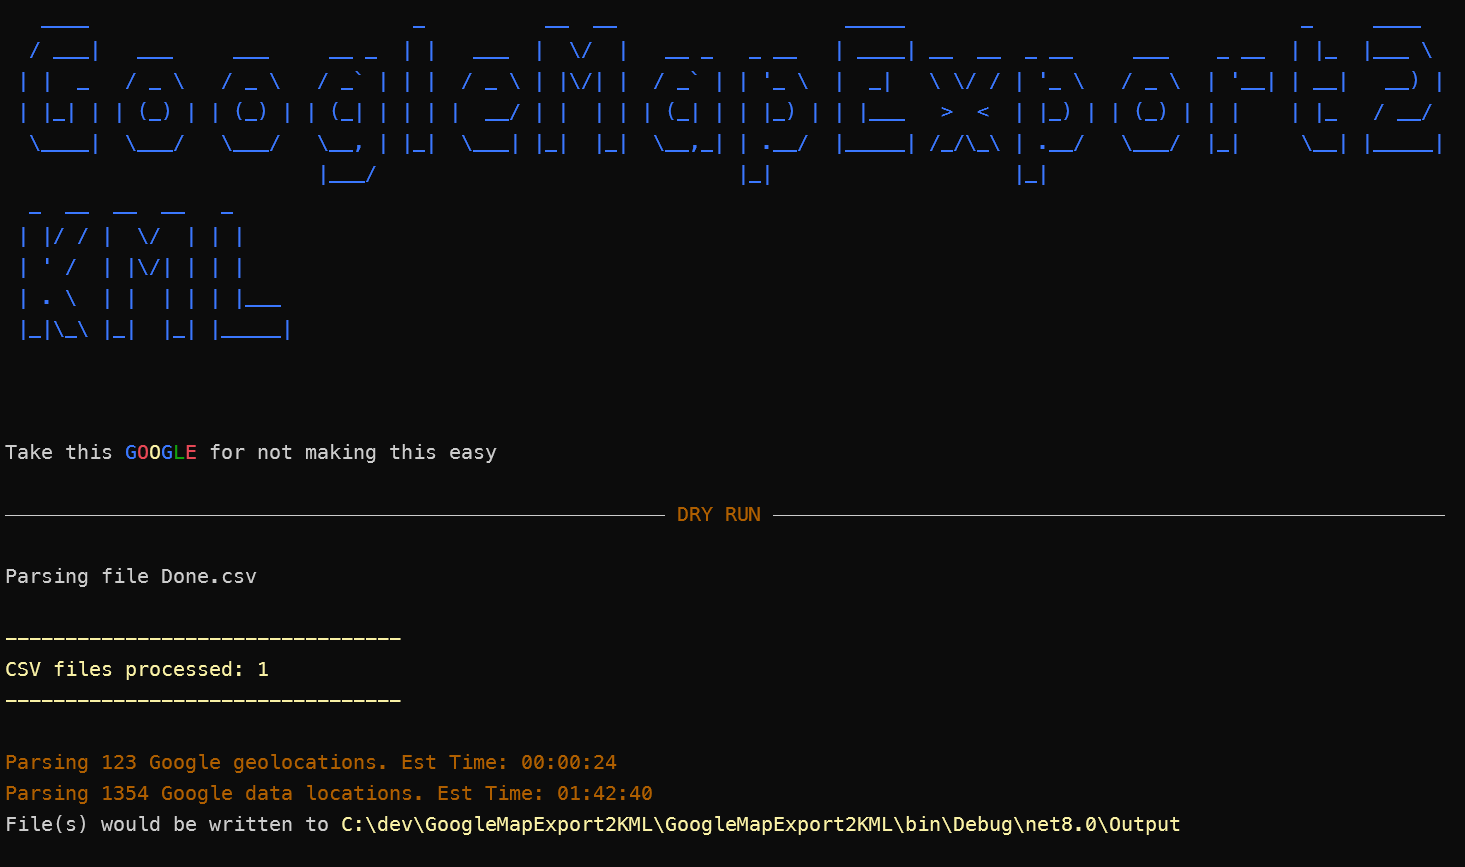Viewport: 1465px width, 867px height.
Task: Click the 'CSV files processed: 1' line
Action: pyautogui.click(x=137, y=669)
